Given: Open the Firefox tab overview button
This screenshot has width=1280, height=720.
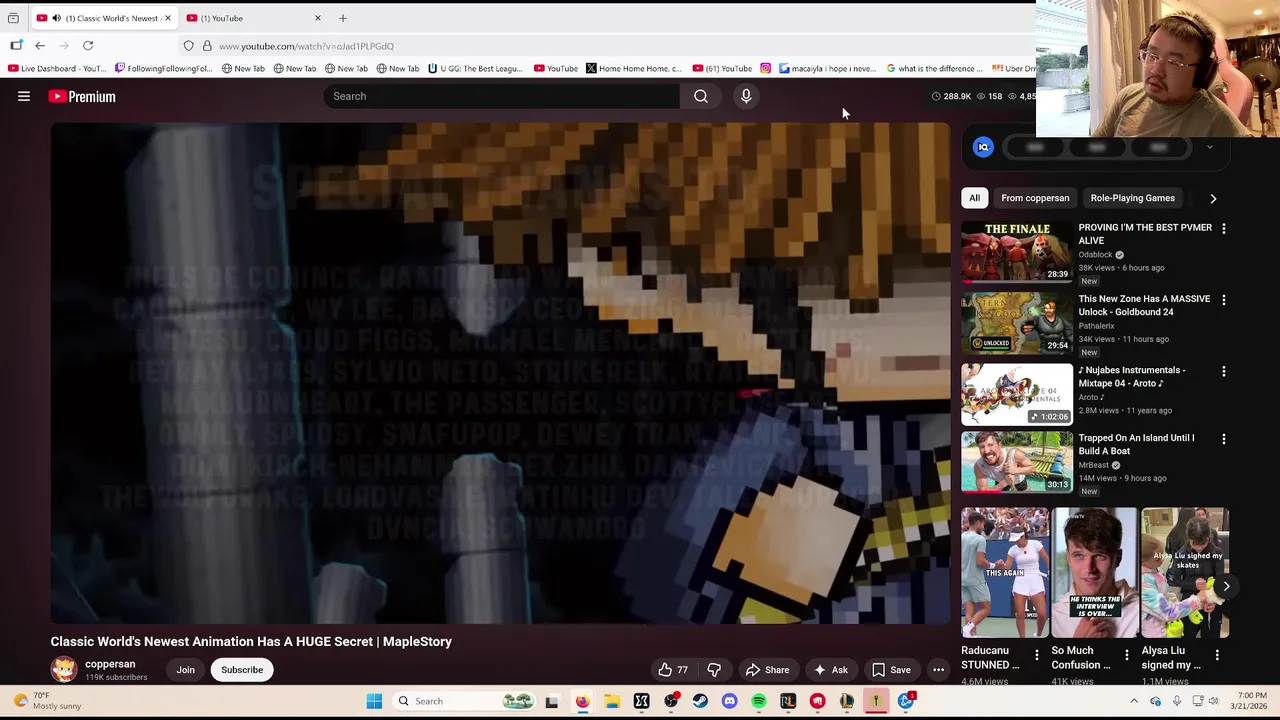Looking at the screenshot, I should tap(13, 18).
